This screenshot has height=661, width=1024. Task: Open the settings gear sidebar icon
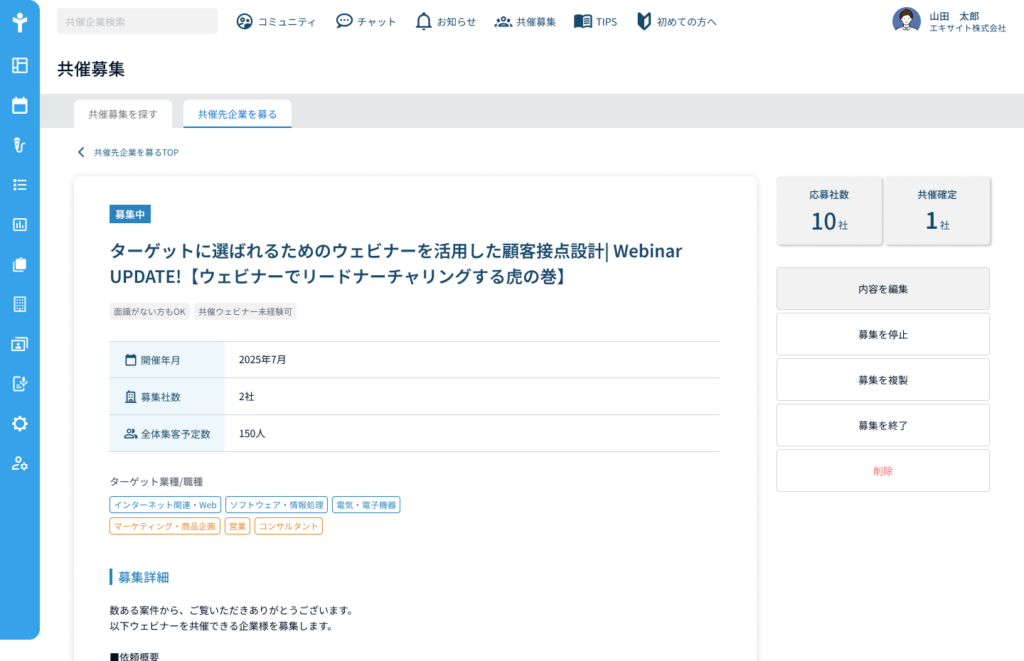[20, 424]
